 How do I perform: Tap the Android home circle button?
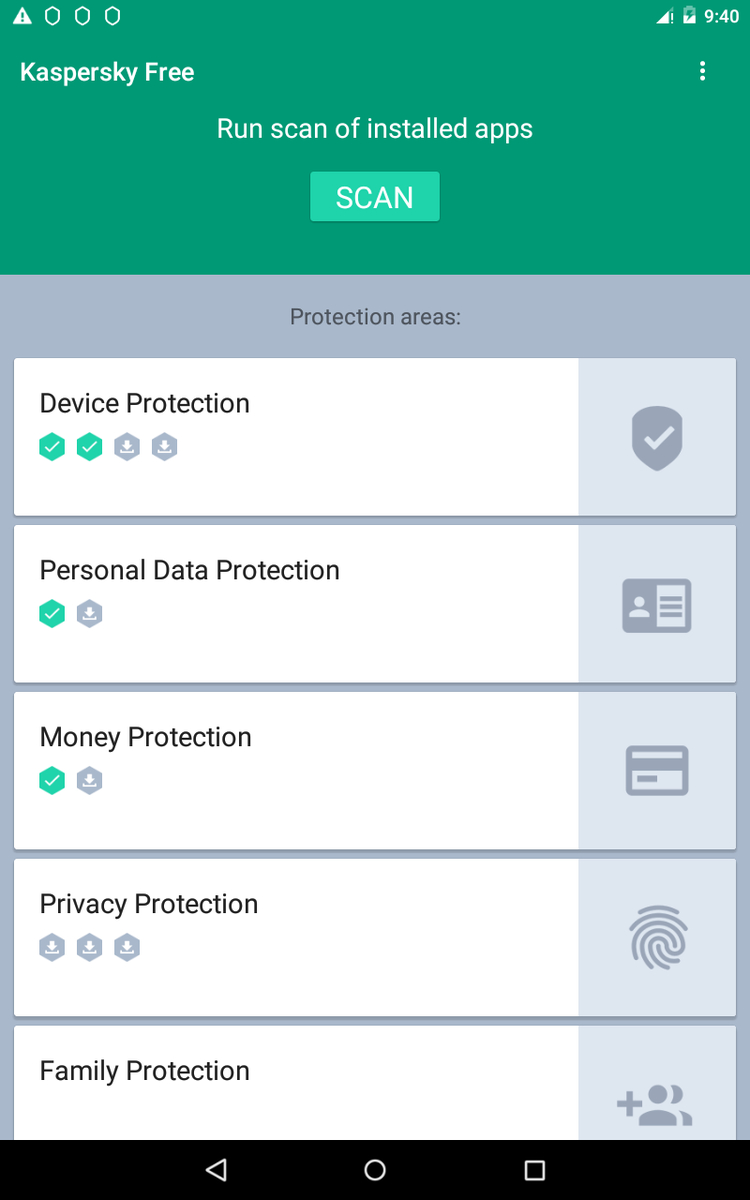pyautogui.click(x=375, y=1170)
